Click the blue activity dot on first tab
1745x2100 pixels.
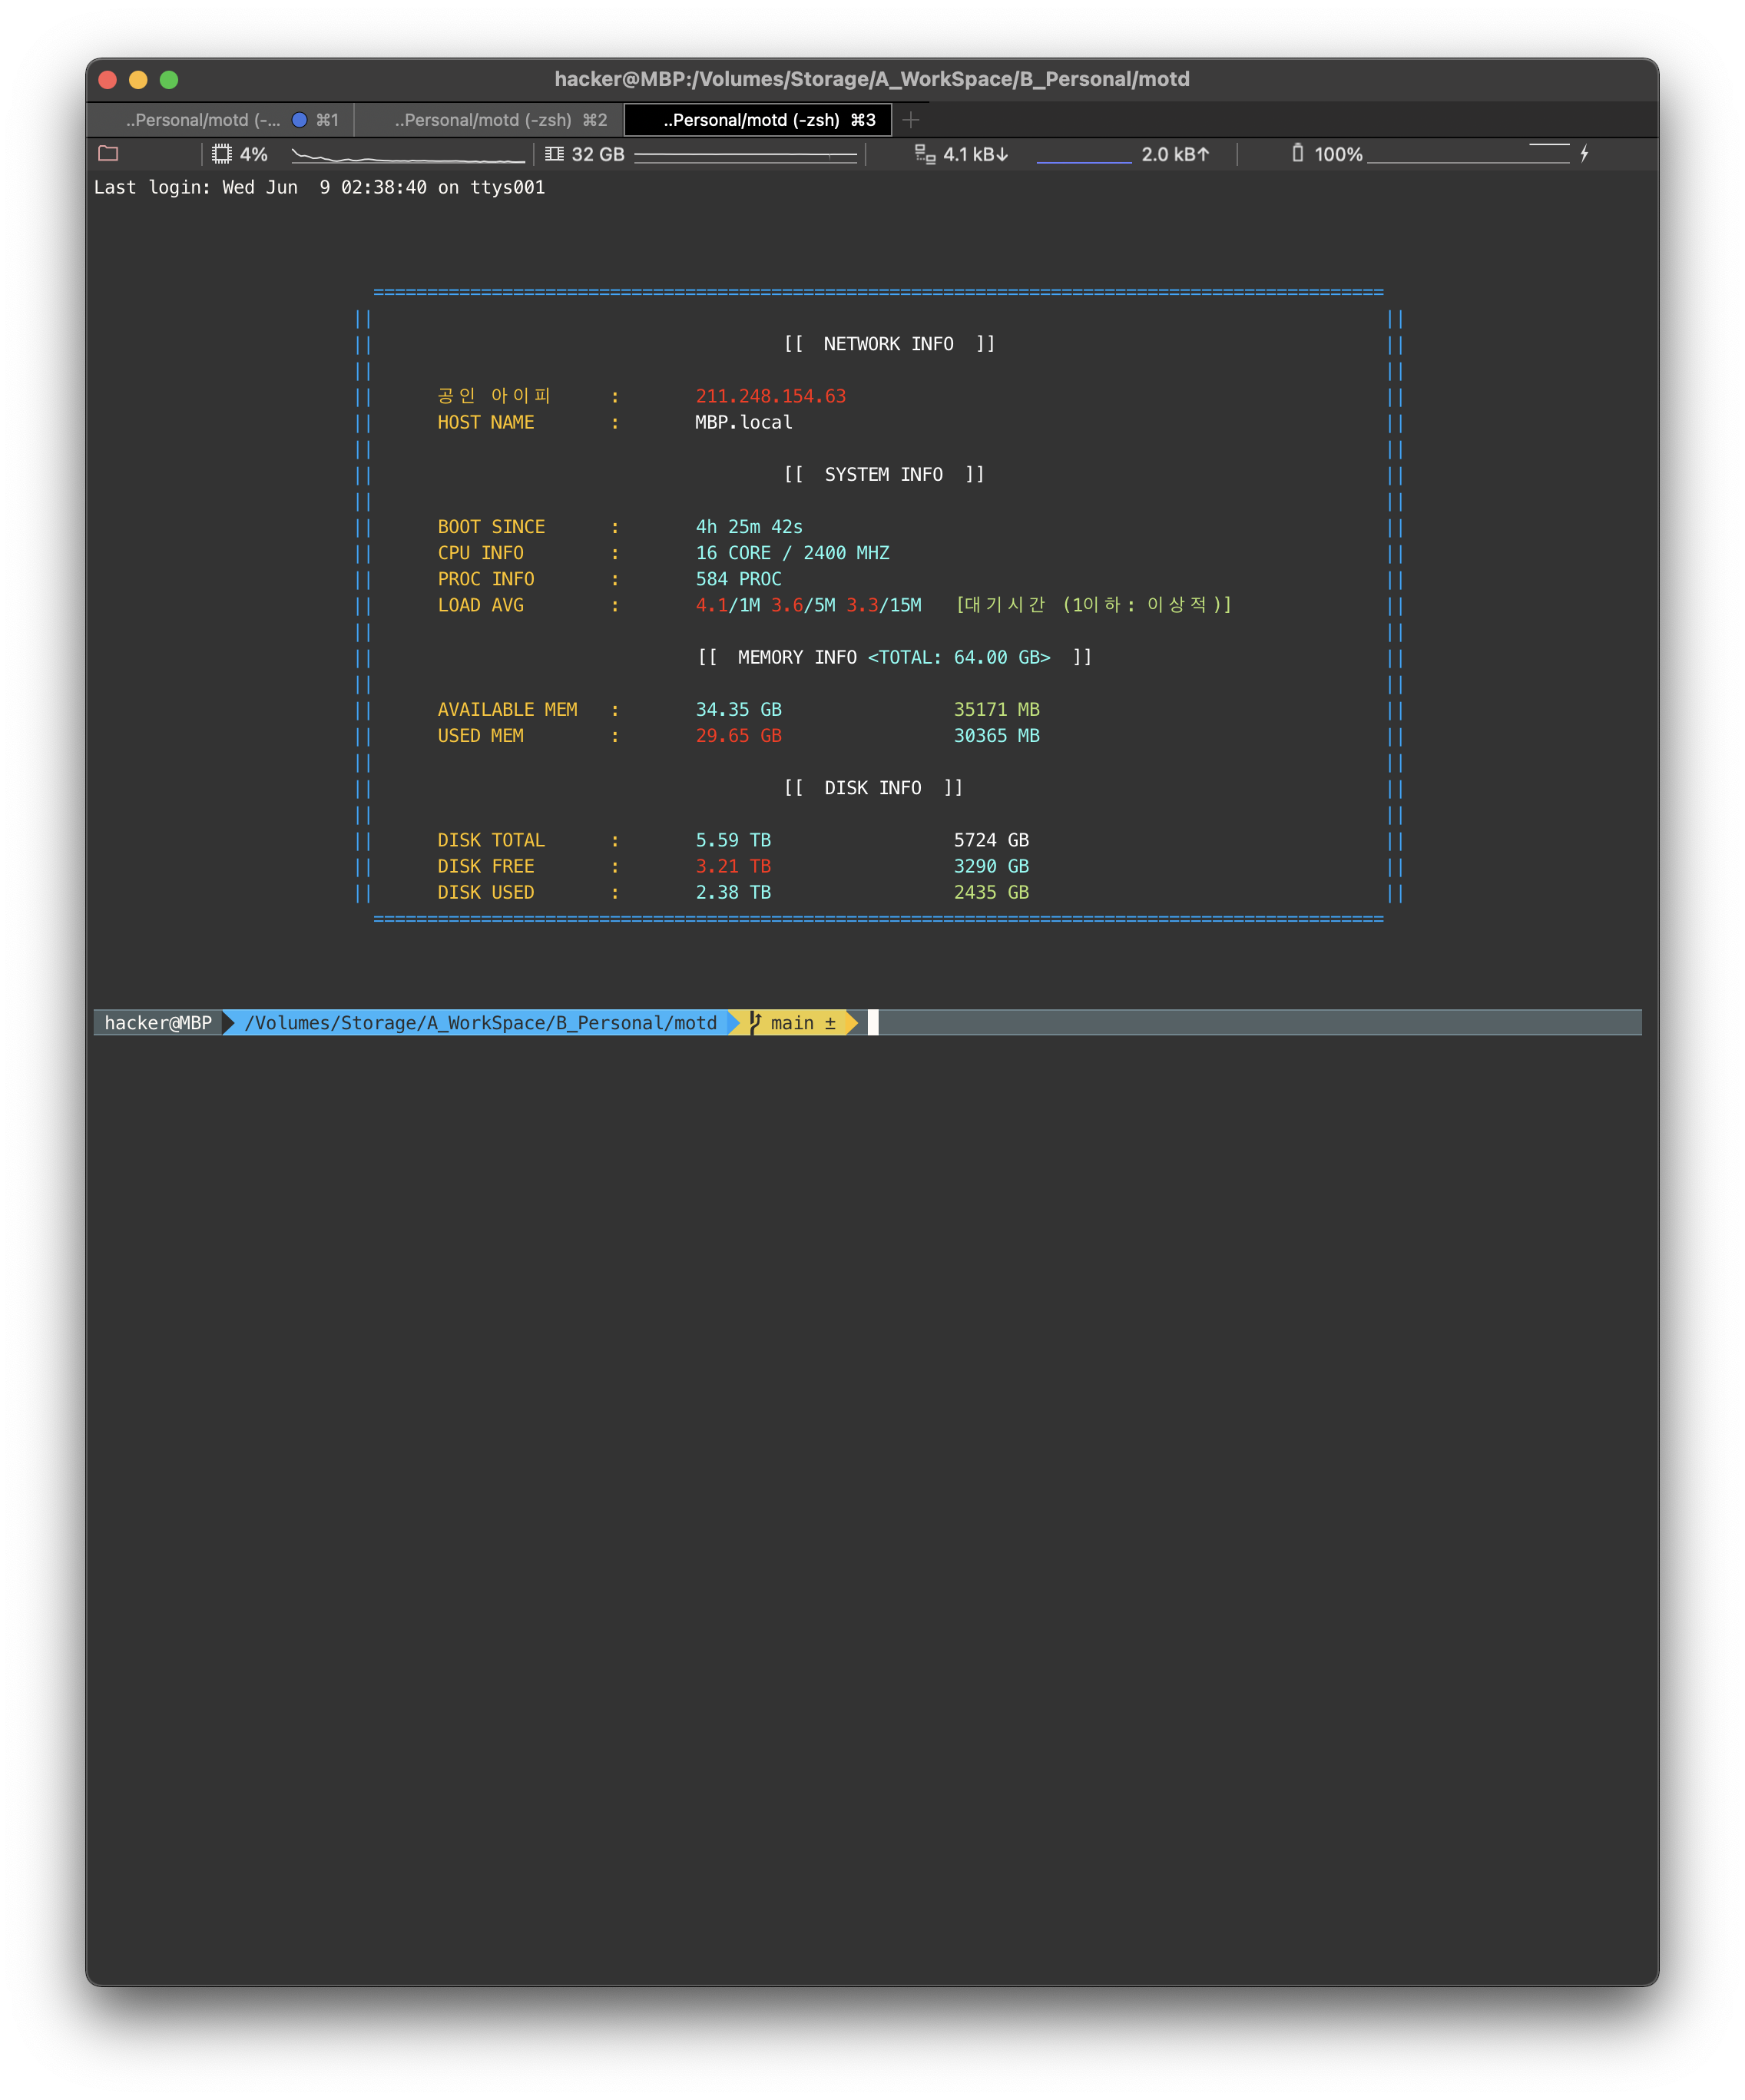(x=299, y=120)
